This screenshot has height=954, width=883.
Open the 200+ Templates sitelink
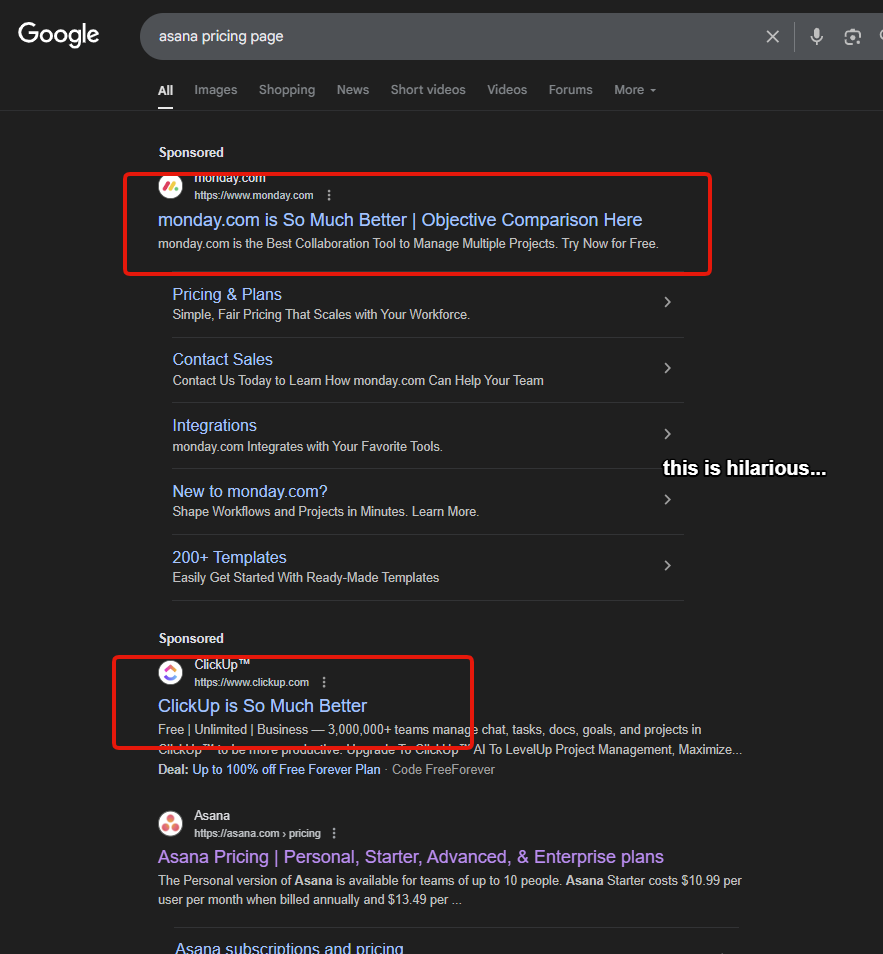tap(229, 557)
